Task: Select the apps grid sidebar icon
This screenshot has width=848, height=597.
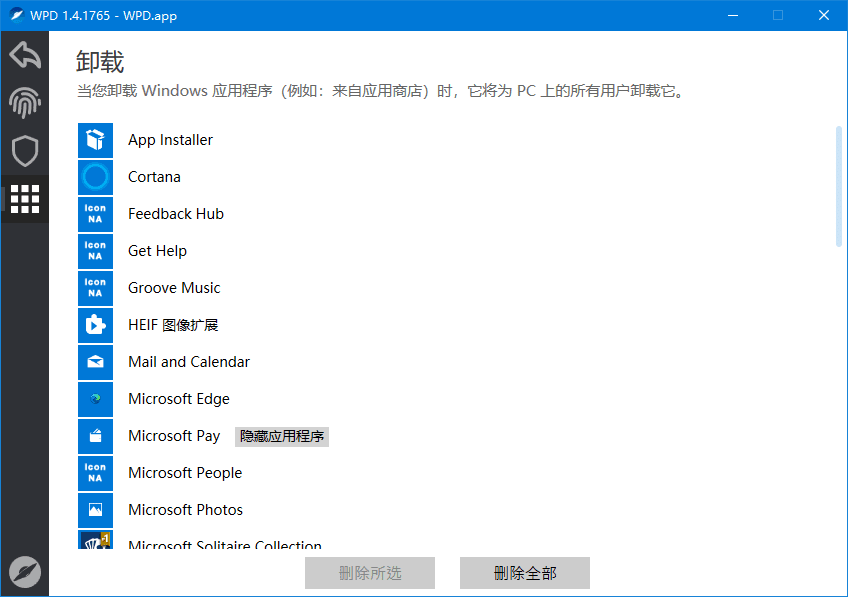Action: coord(25,199)
